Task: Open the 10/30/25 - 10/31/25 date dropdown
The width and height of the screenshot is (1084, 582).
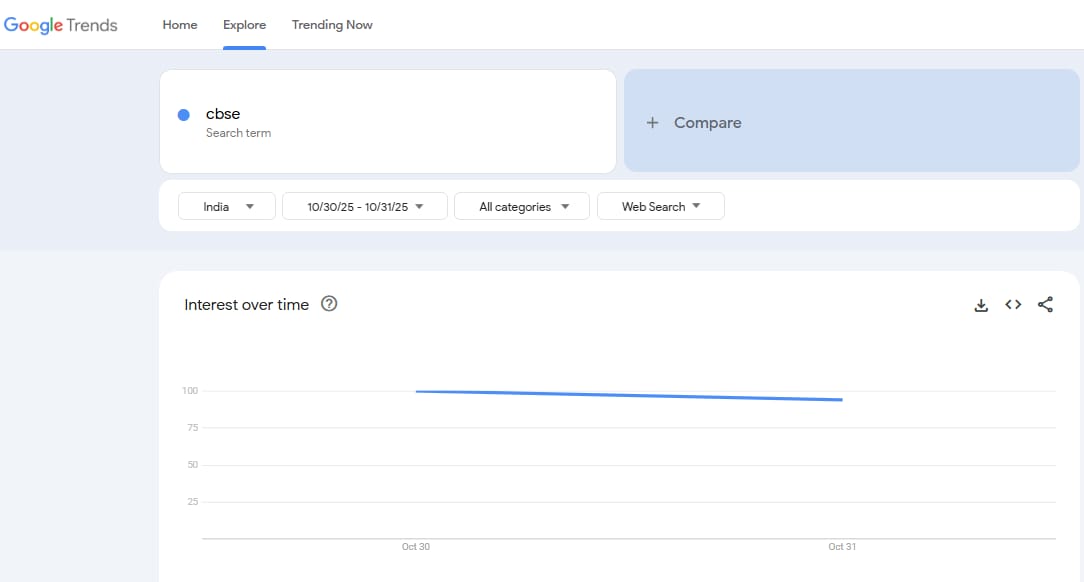Action: (x=365, y=206)
